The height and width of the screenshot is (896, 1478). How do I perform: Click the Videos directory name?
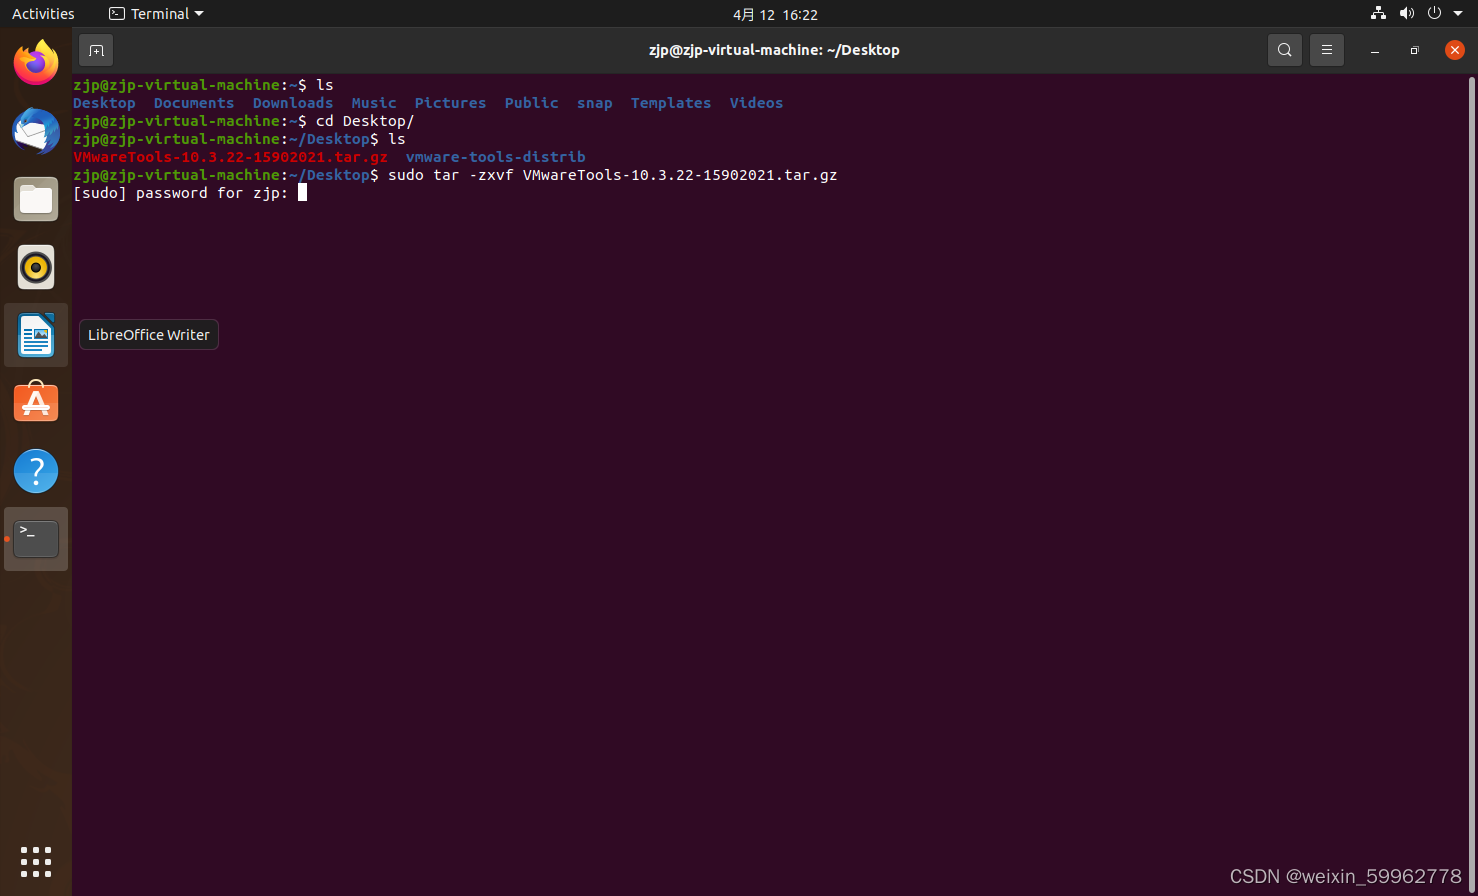[x=756, y=103]
